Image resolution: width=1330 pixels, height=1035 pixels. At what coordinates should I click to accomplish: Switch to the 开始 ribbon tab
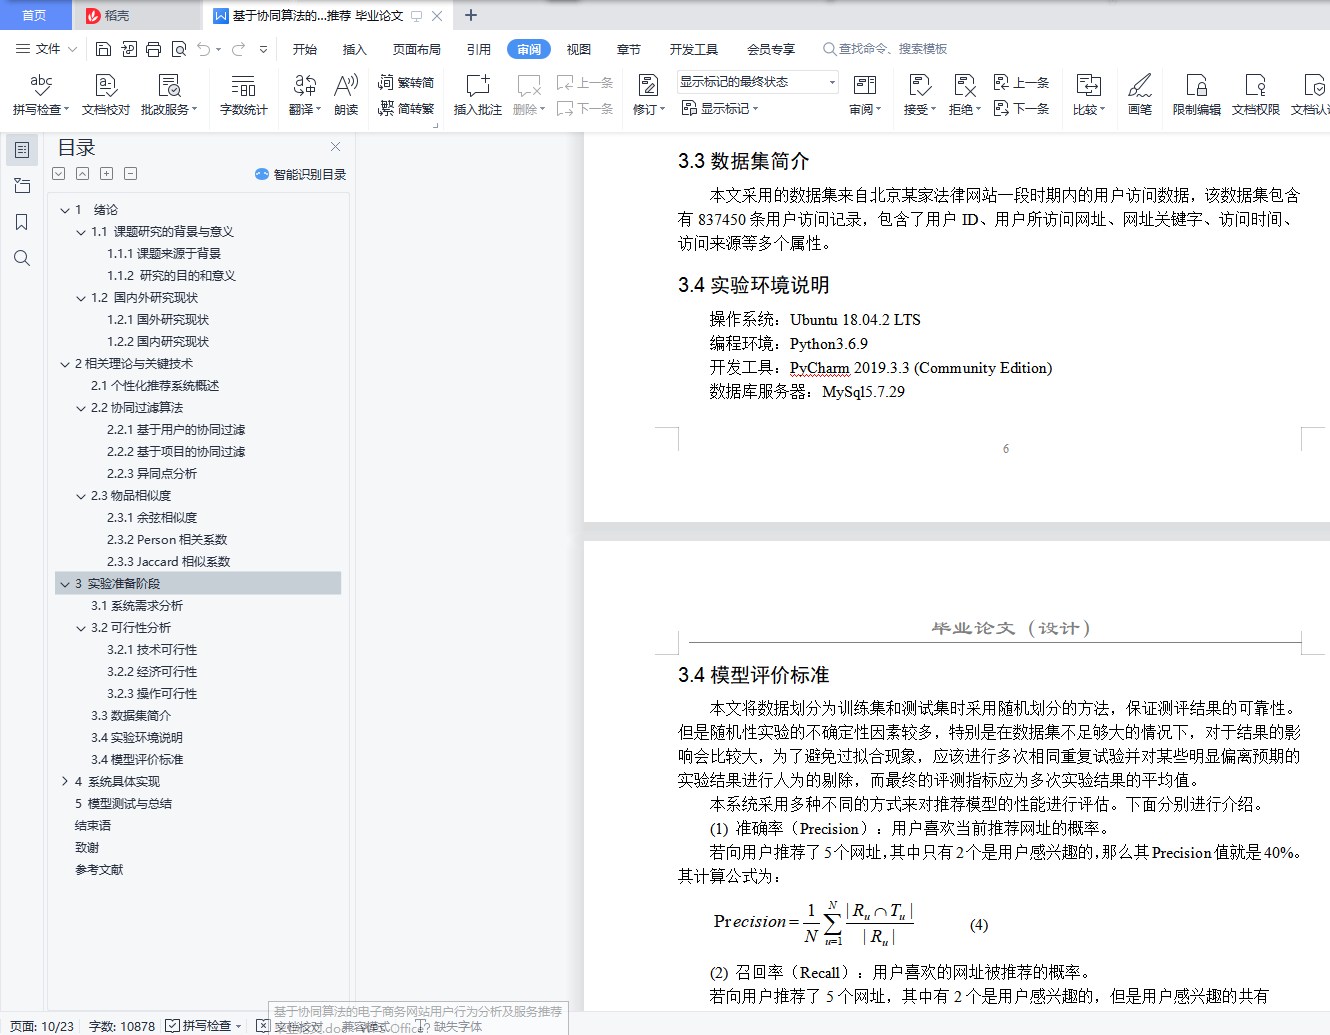tap(305, 49)
